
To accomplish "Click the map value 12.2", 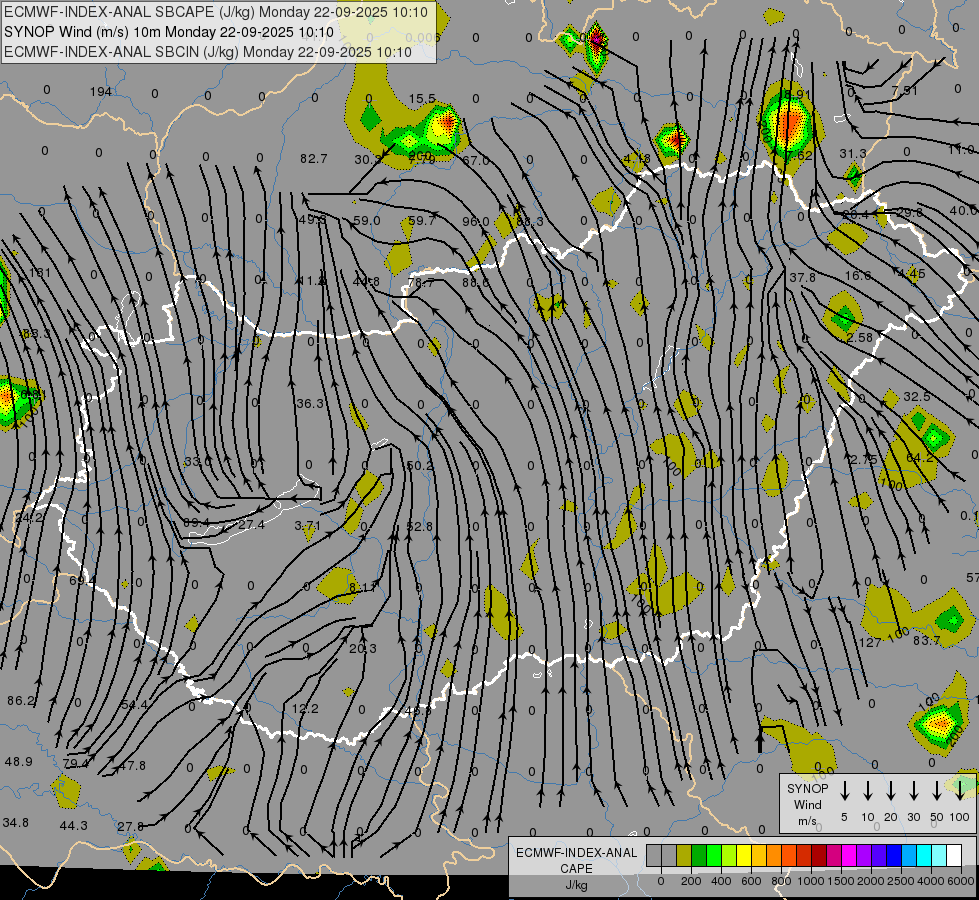I will coord(305,709).
